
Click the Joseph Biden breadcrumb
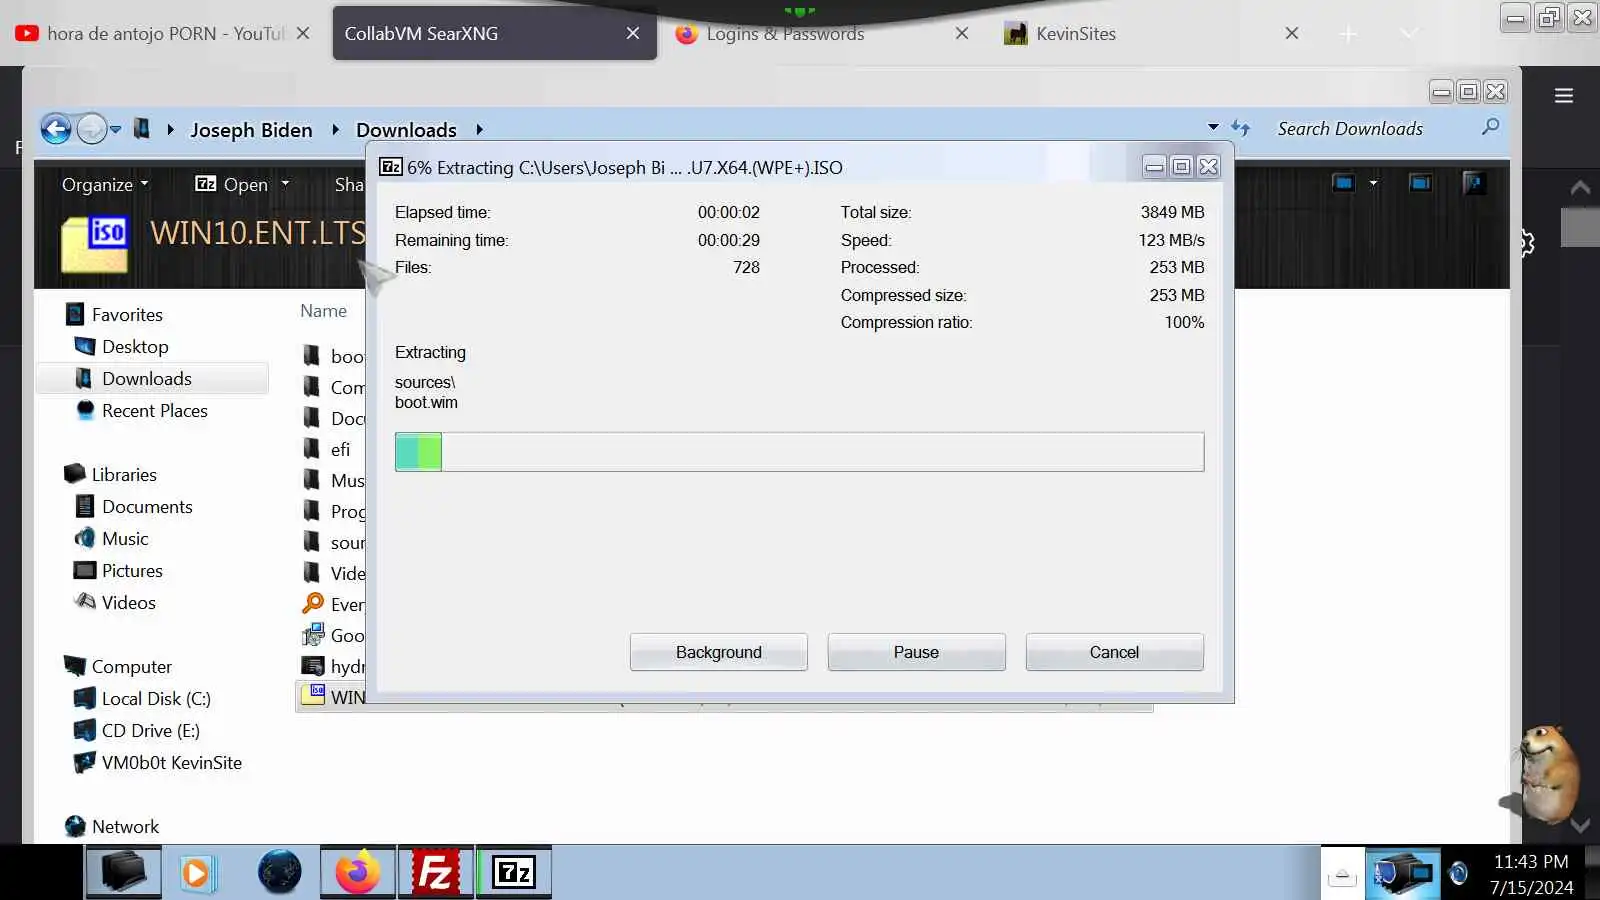pos(251,130)
